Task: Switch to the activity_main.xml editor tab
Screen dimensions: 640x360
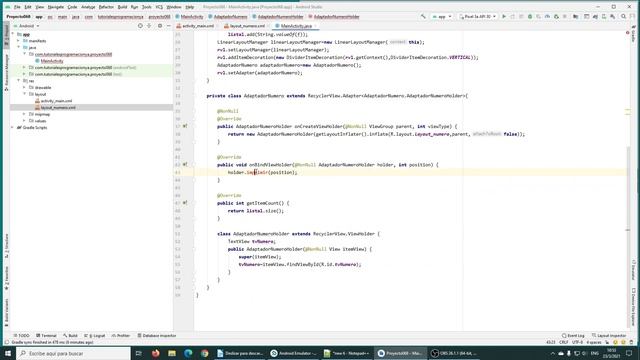Action: pyautogui.click(x=197, y=26)
